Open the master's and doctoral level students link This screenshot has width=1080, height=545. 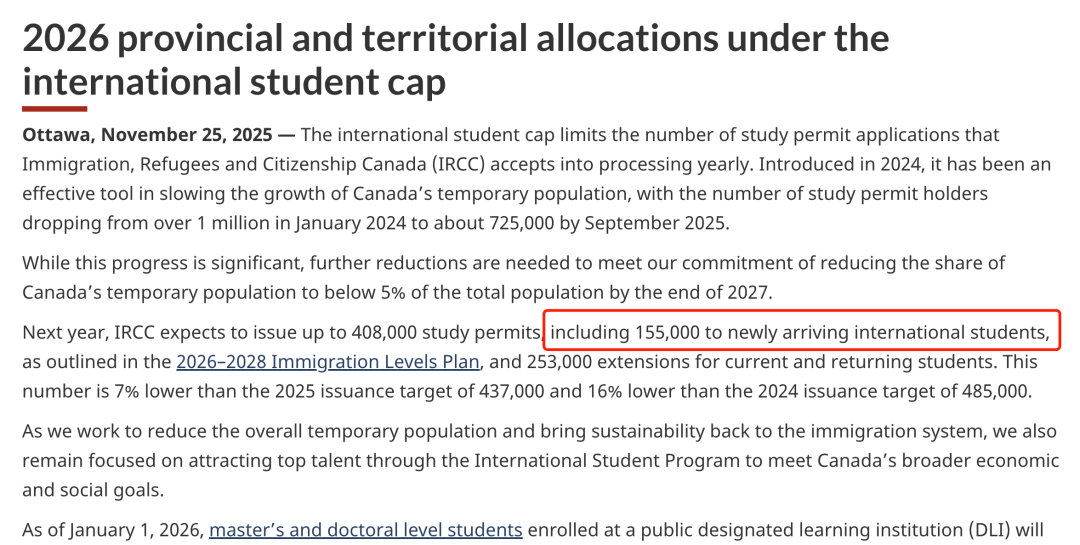pyautogui.click(x=366, y=530)
